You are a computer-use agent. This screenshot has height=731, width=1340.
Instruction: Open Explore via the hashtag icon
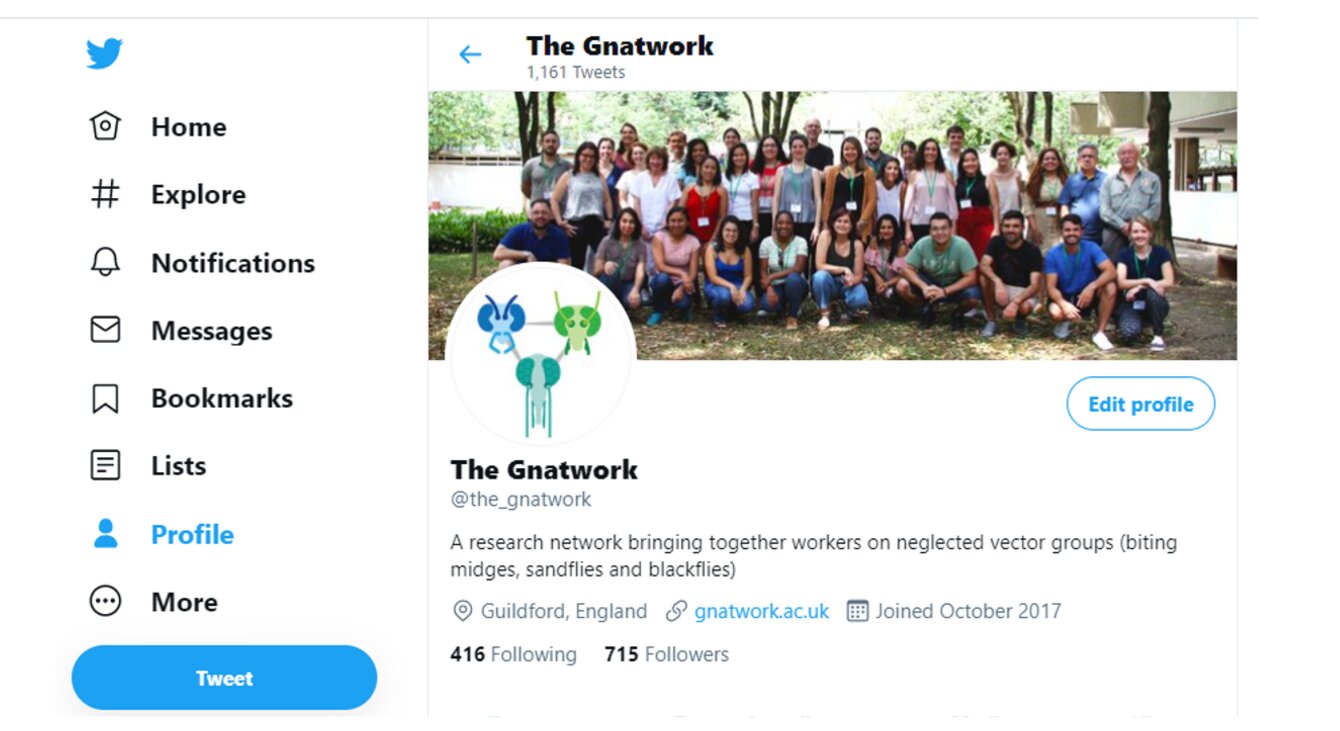(105, 194)
